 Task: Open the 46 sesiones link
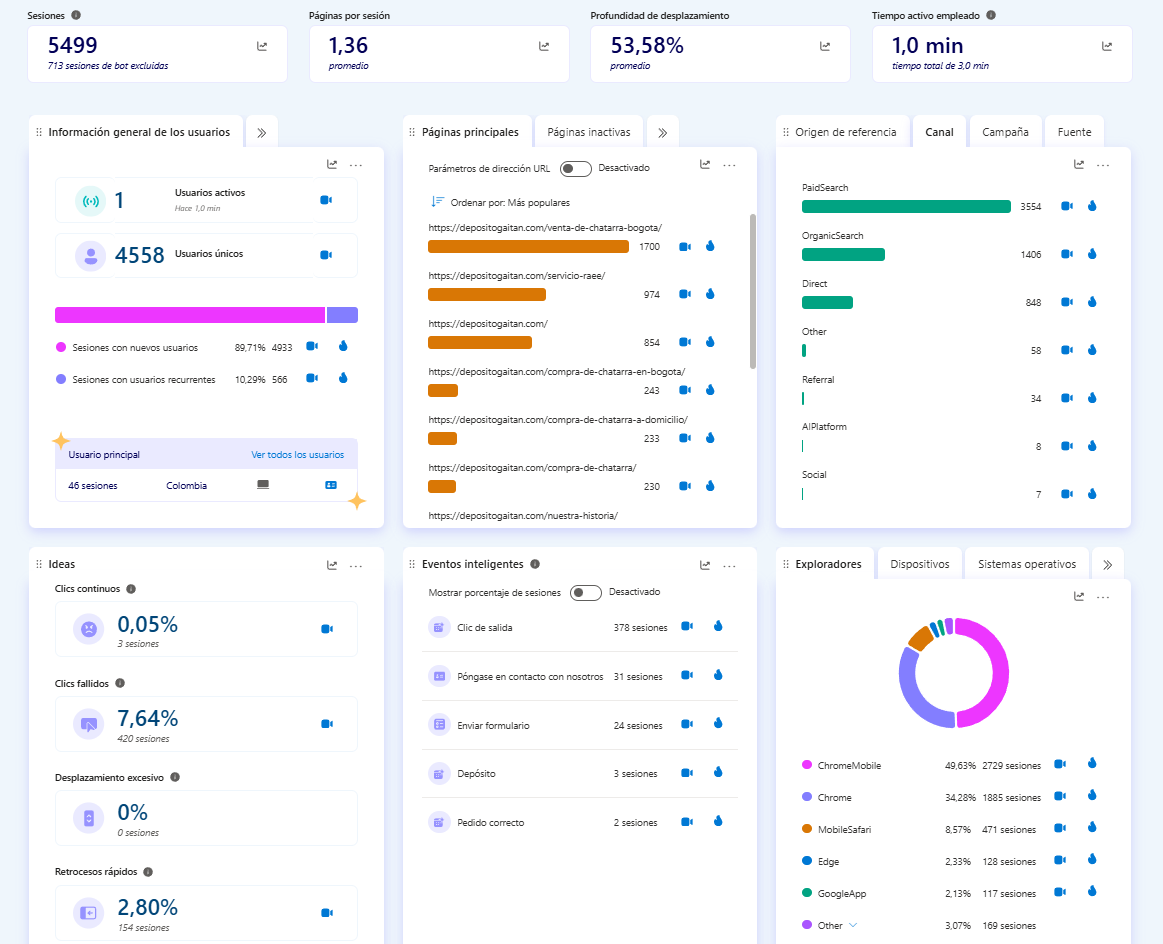[x=92, y=486]
